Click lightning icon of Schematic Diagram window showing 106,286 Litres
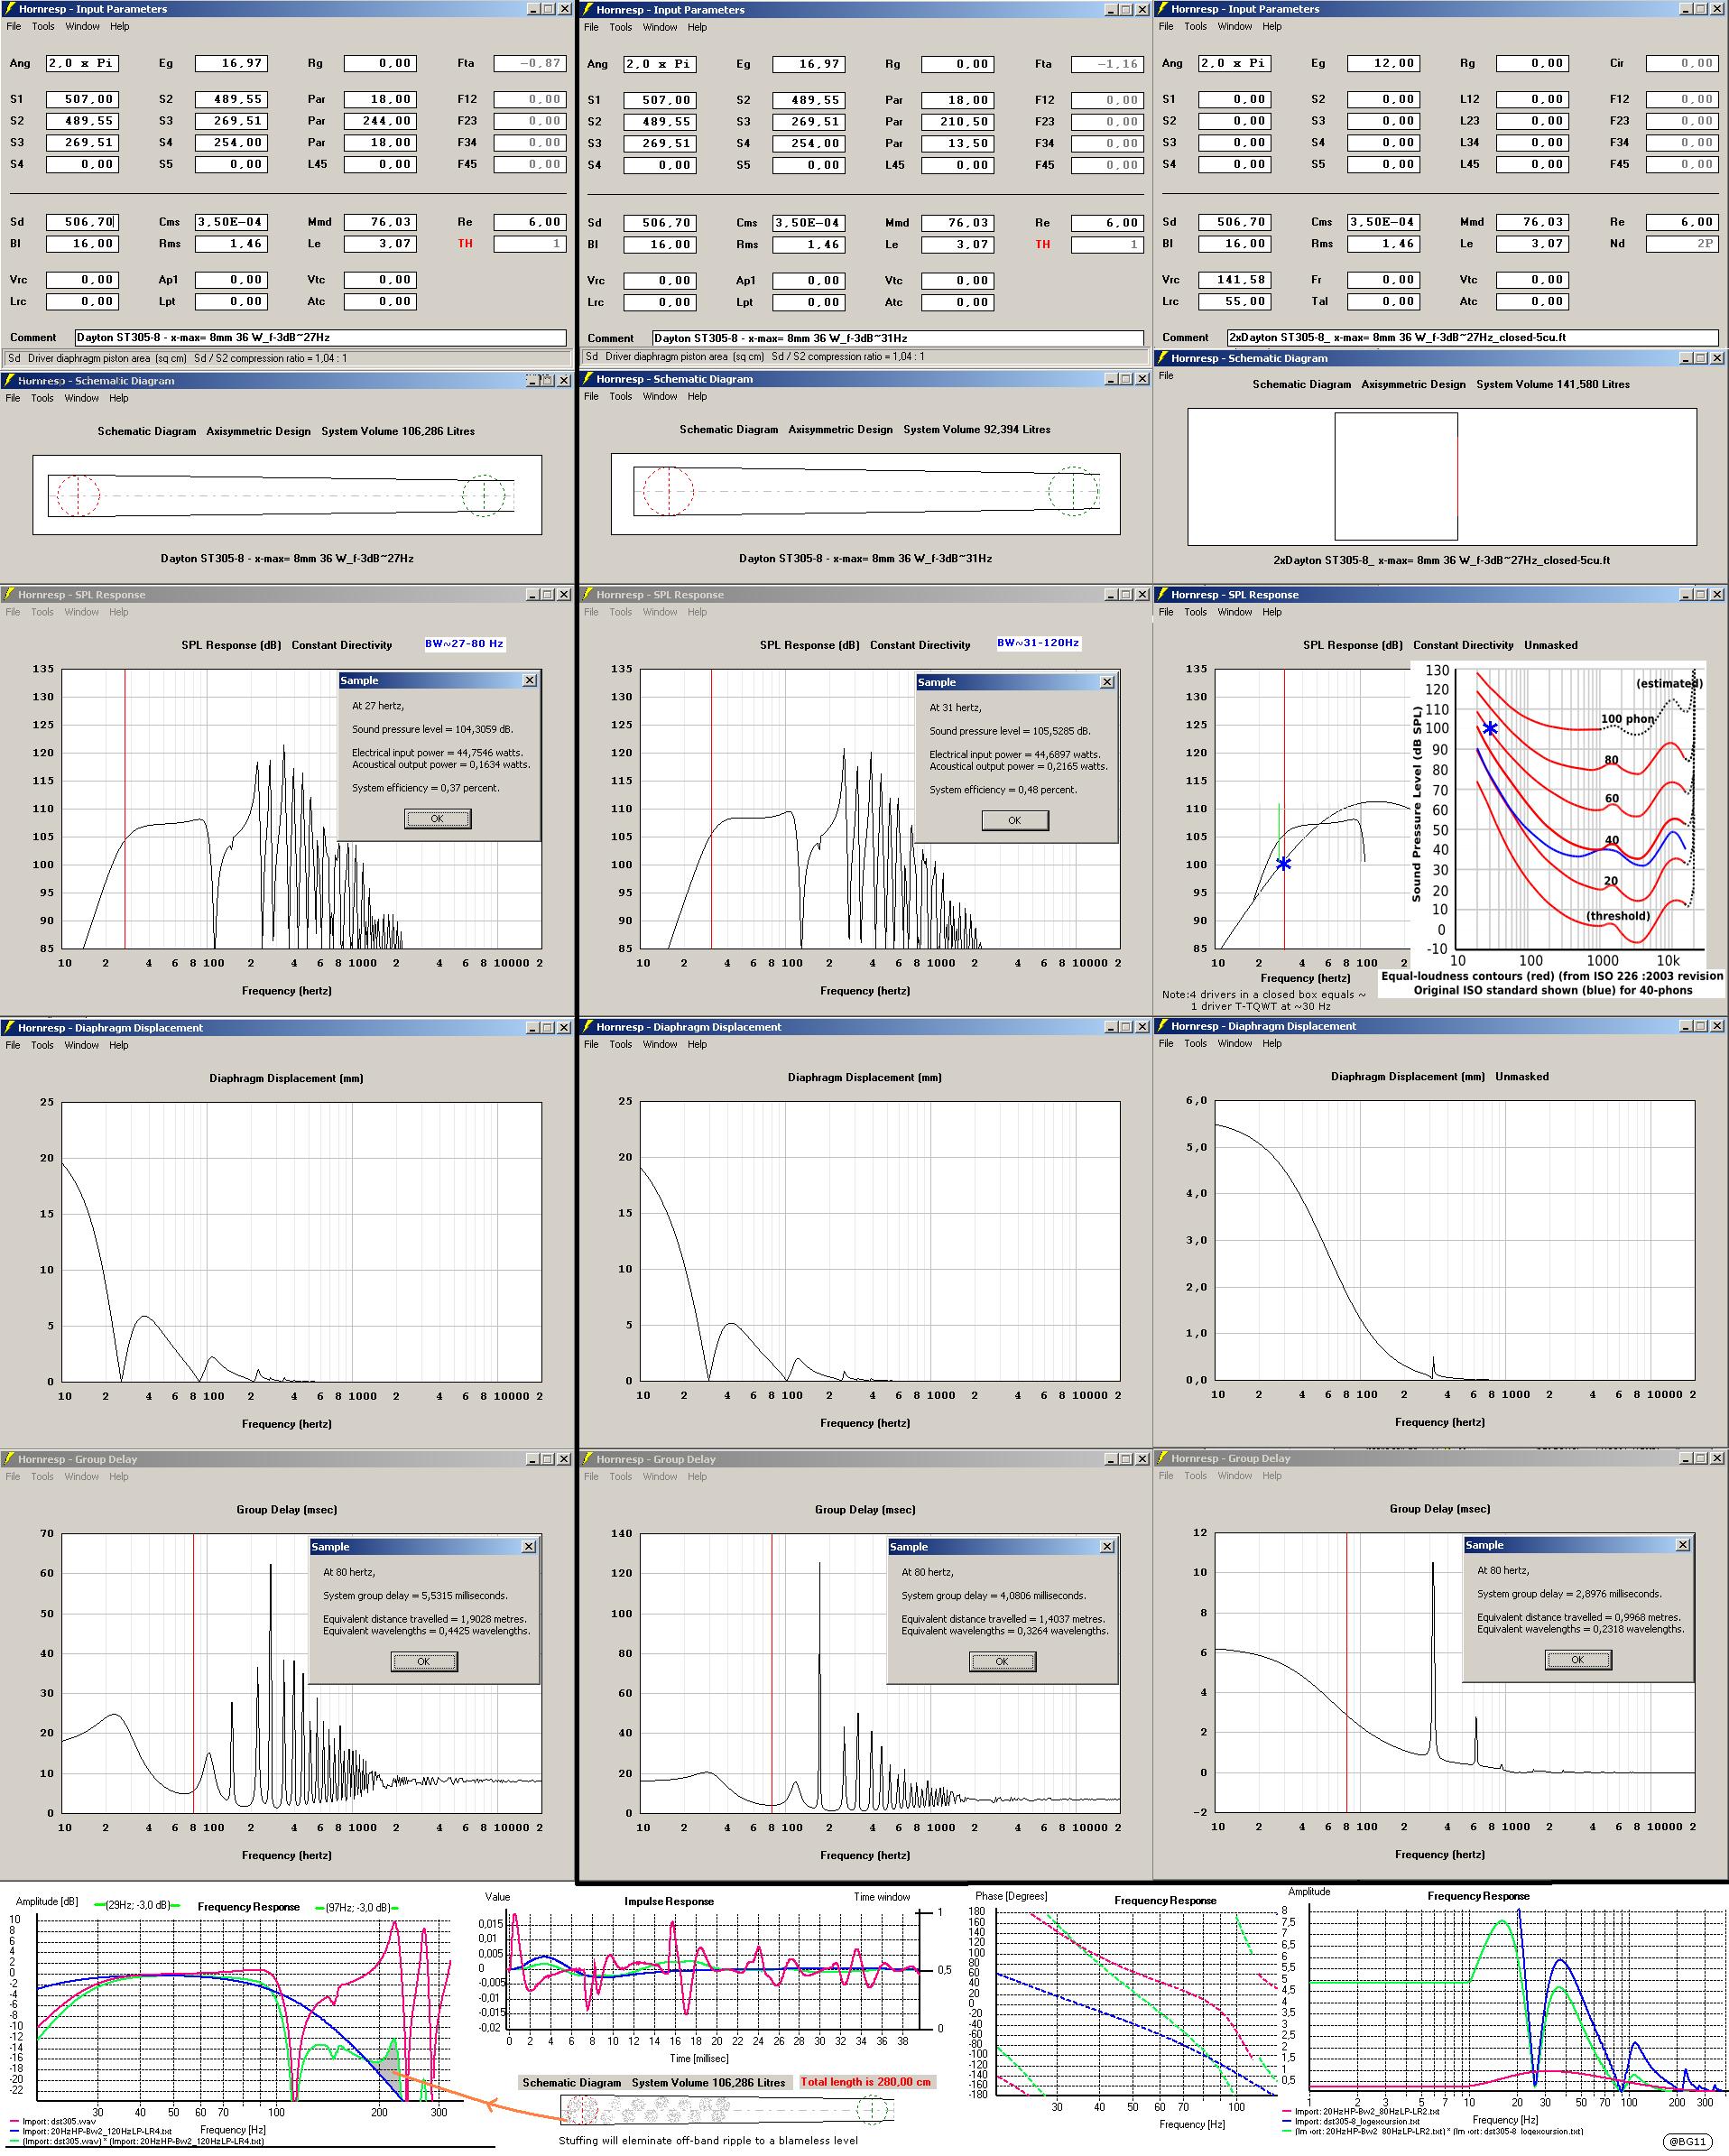 pyautogui.click(x=9, y=381)
